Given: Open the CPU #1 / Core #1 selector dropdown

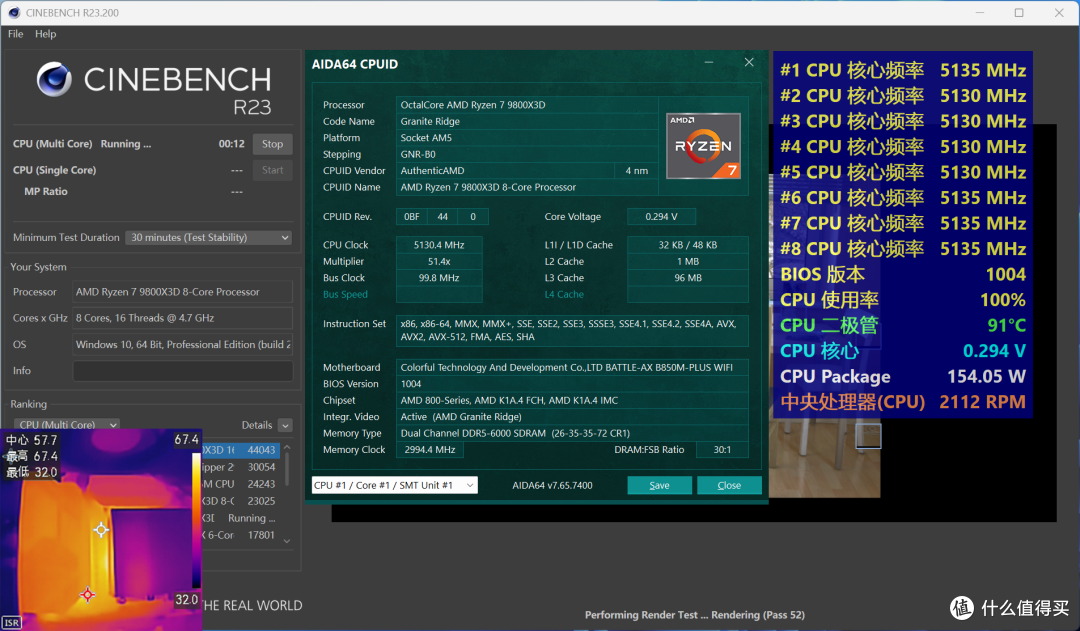Looking at the screenshot, I should point(395,485).
